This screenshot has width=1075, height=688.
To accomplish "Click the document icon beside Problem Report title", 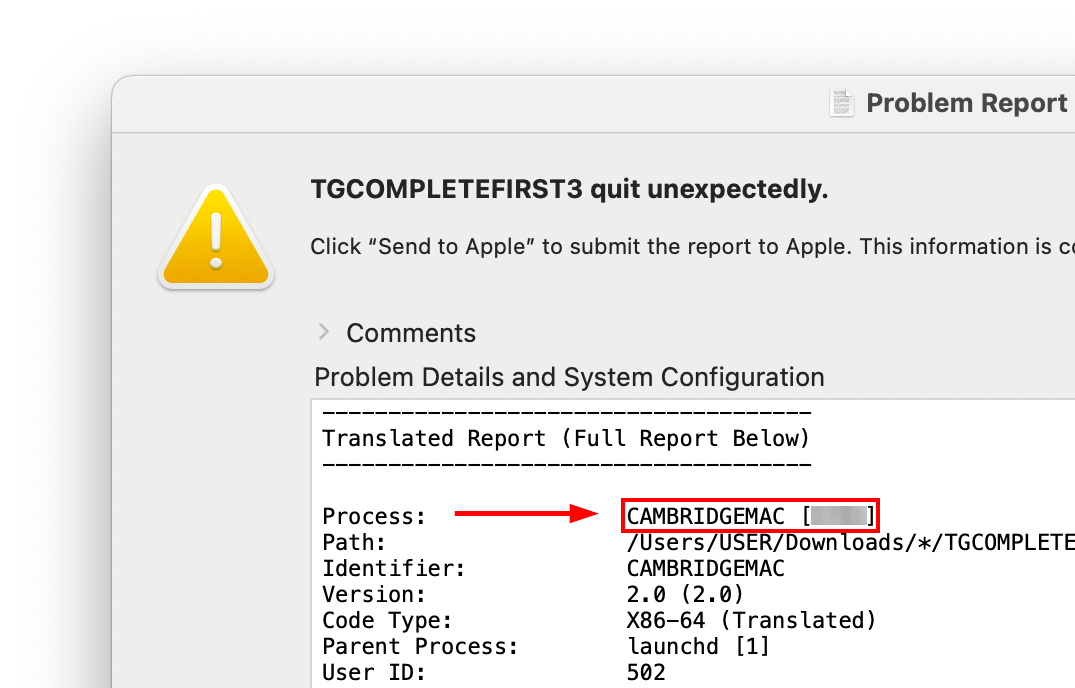I will 842,103.
